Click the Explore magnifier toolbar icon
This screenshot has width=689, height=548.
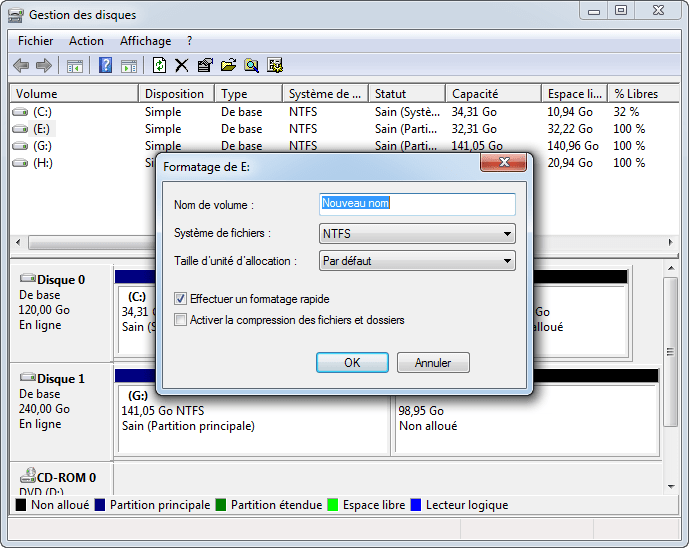coord(251,66)
